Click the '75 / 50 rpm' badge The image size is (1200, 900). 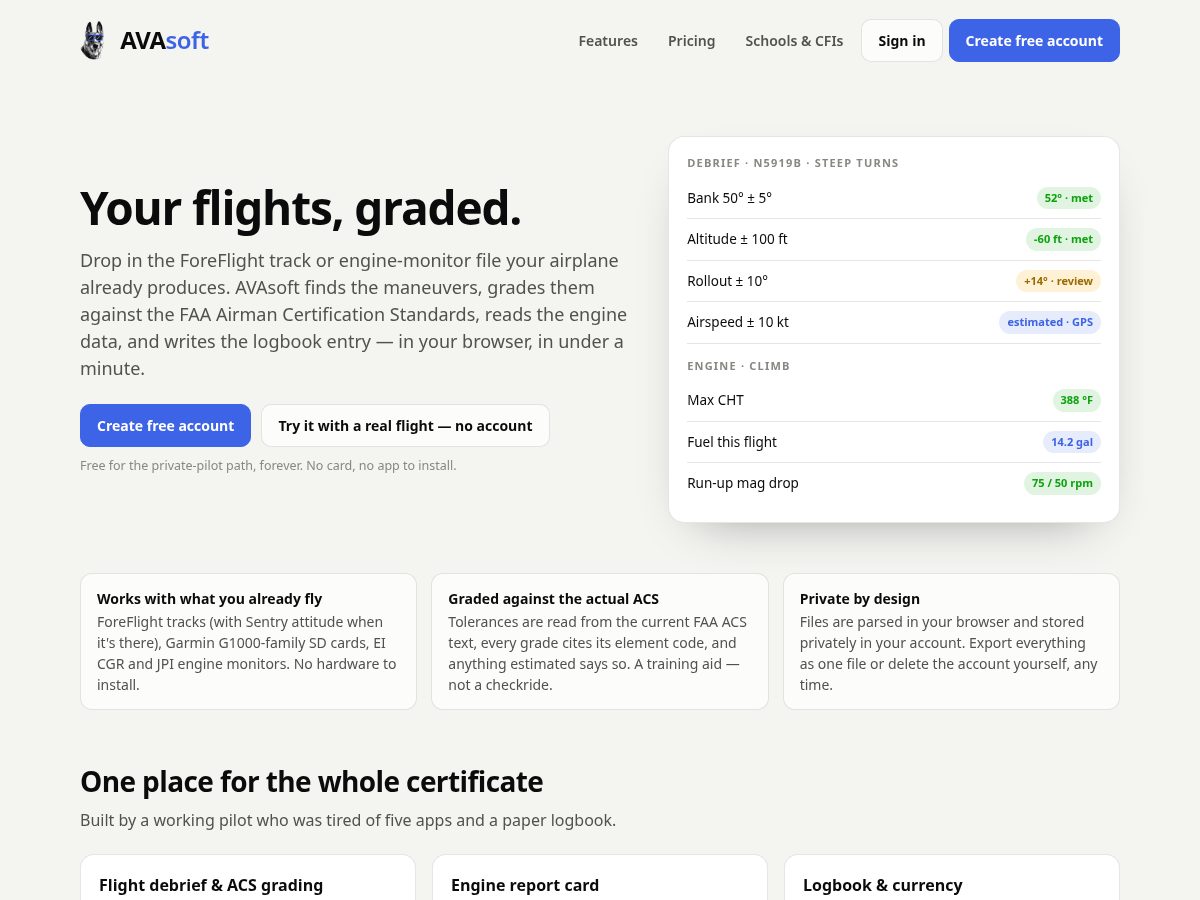click(x=1062, y=483)
